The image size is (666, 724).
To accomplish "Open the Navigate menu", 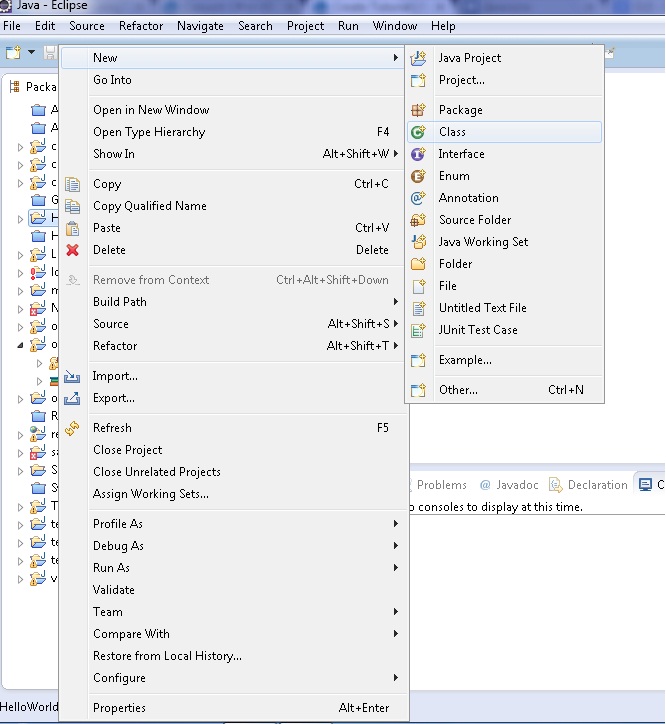I will tap(200, 26).
